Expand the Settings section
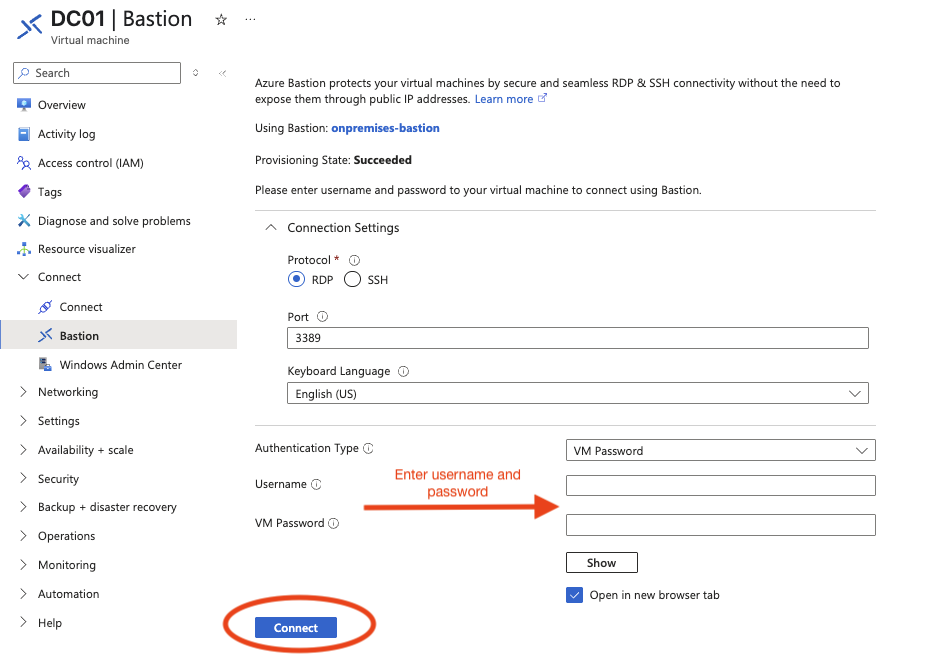 [23, 420]
